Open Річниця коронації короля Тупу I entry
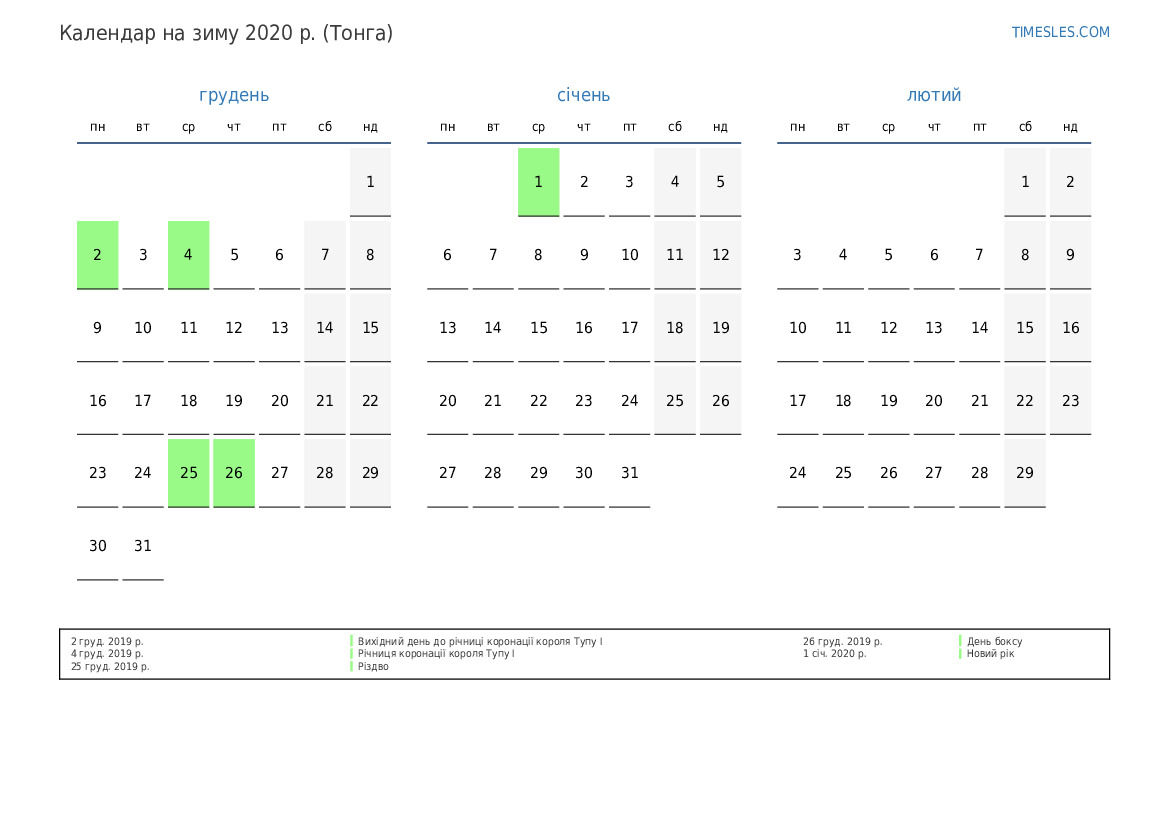Image resolution: width=1169 pixels, height=827 pixels. coord(436,654)
